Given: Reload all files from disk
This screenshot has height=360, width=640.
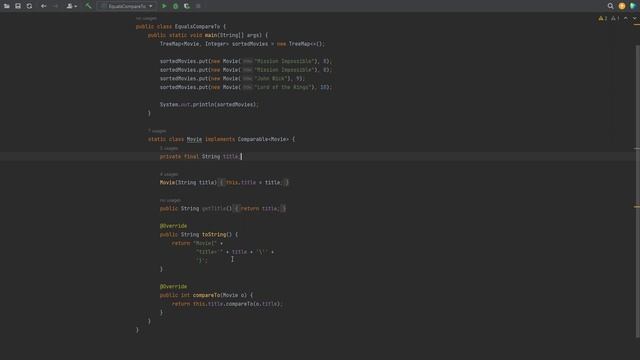Looking at the screenshot, I should click(29, 6).
